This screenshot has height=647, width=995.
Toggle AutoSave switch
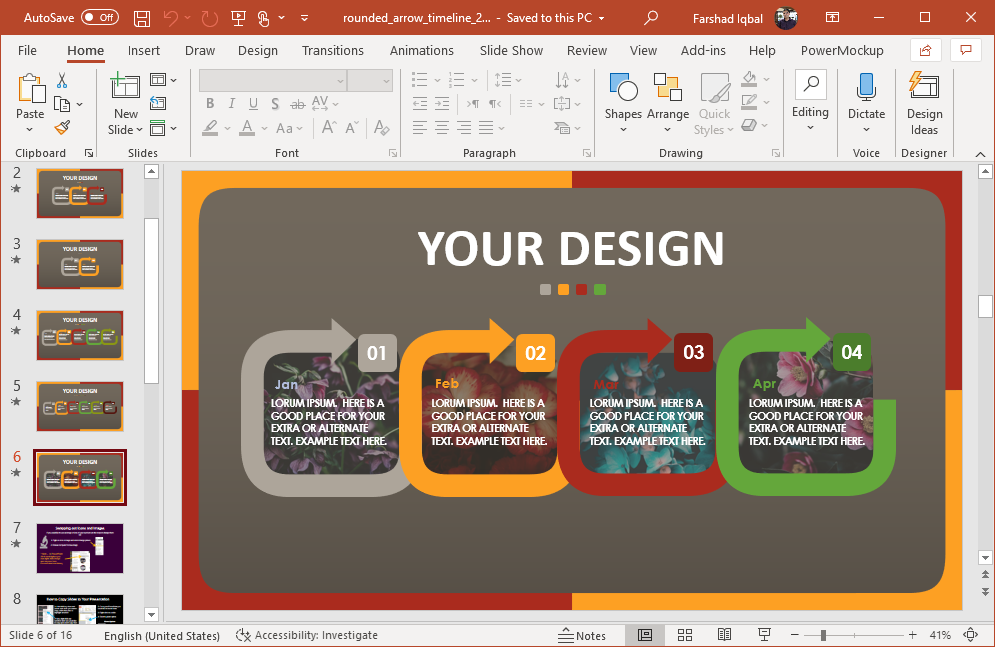pos(100,18)
